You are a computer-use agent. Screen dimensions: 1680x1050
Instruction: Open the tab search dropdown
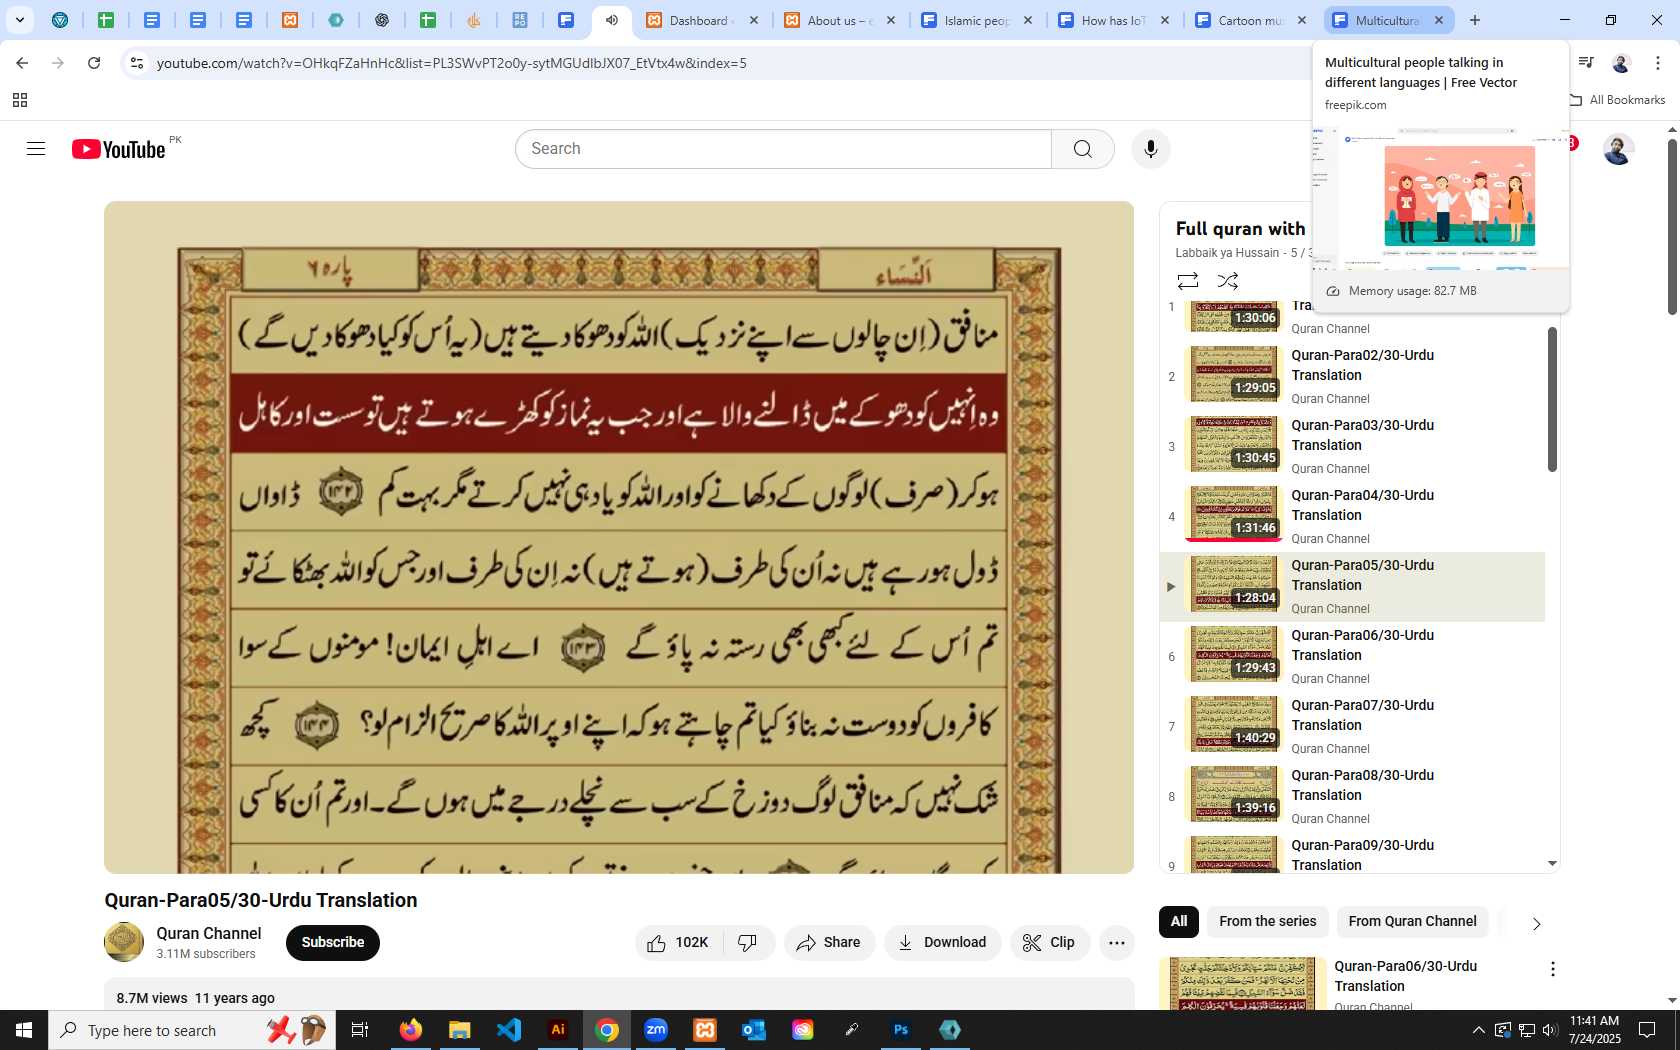point(19,20)
